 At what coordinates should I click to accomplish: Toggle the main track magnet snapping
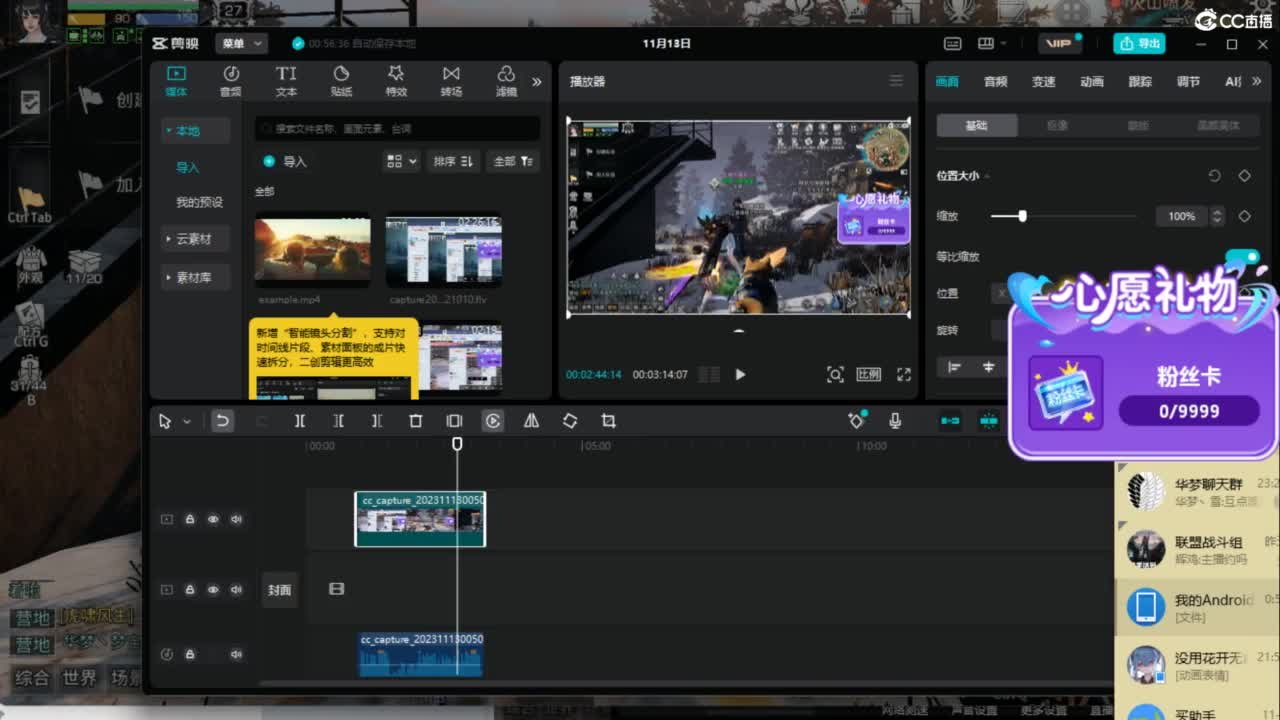coord(950,421)
